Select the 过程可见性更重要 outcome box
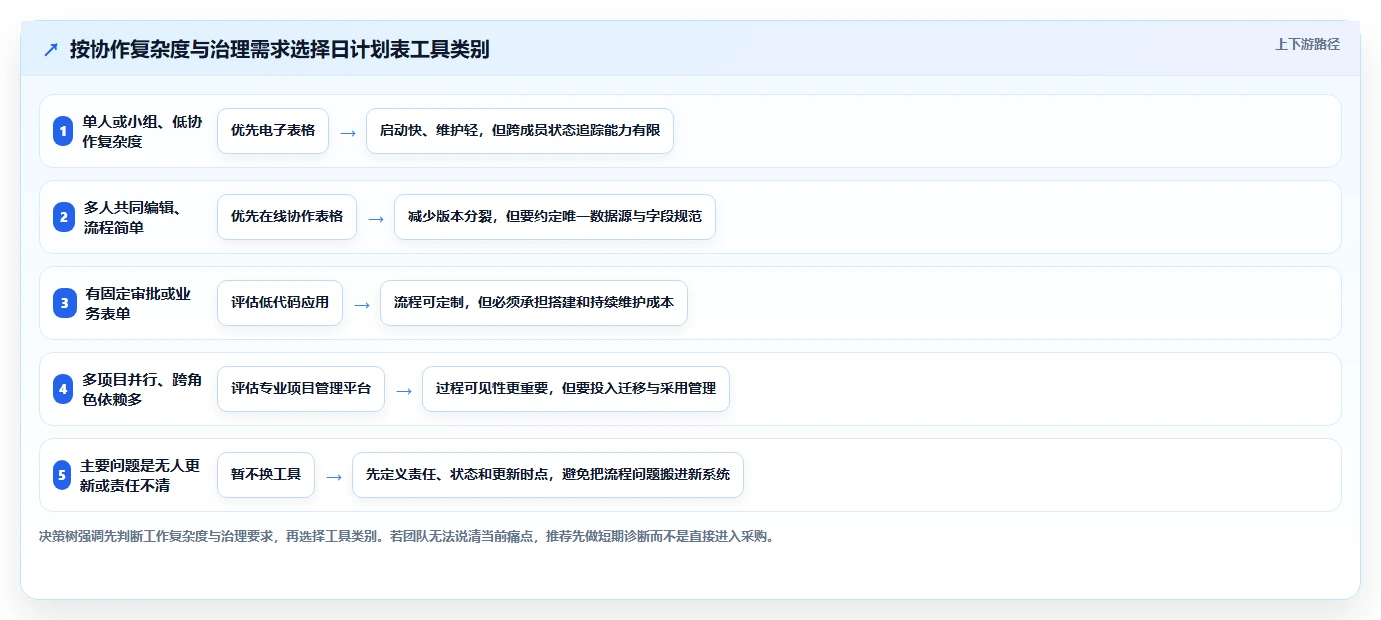The height and width of the screenshot is (620, 1381). coord(576,389)
